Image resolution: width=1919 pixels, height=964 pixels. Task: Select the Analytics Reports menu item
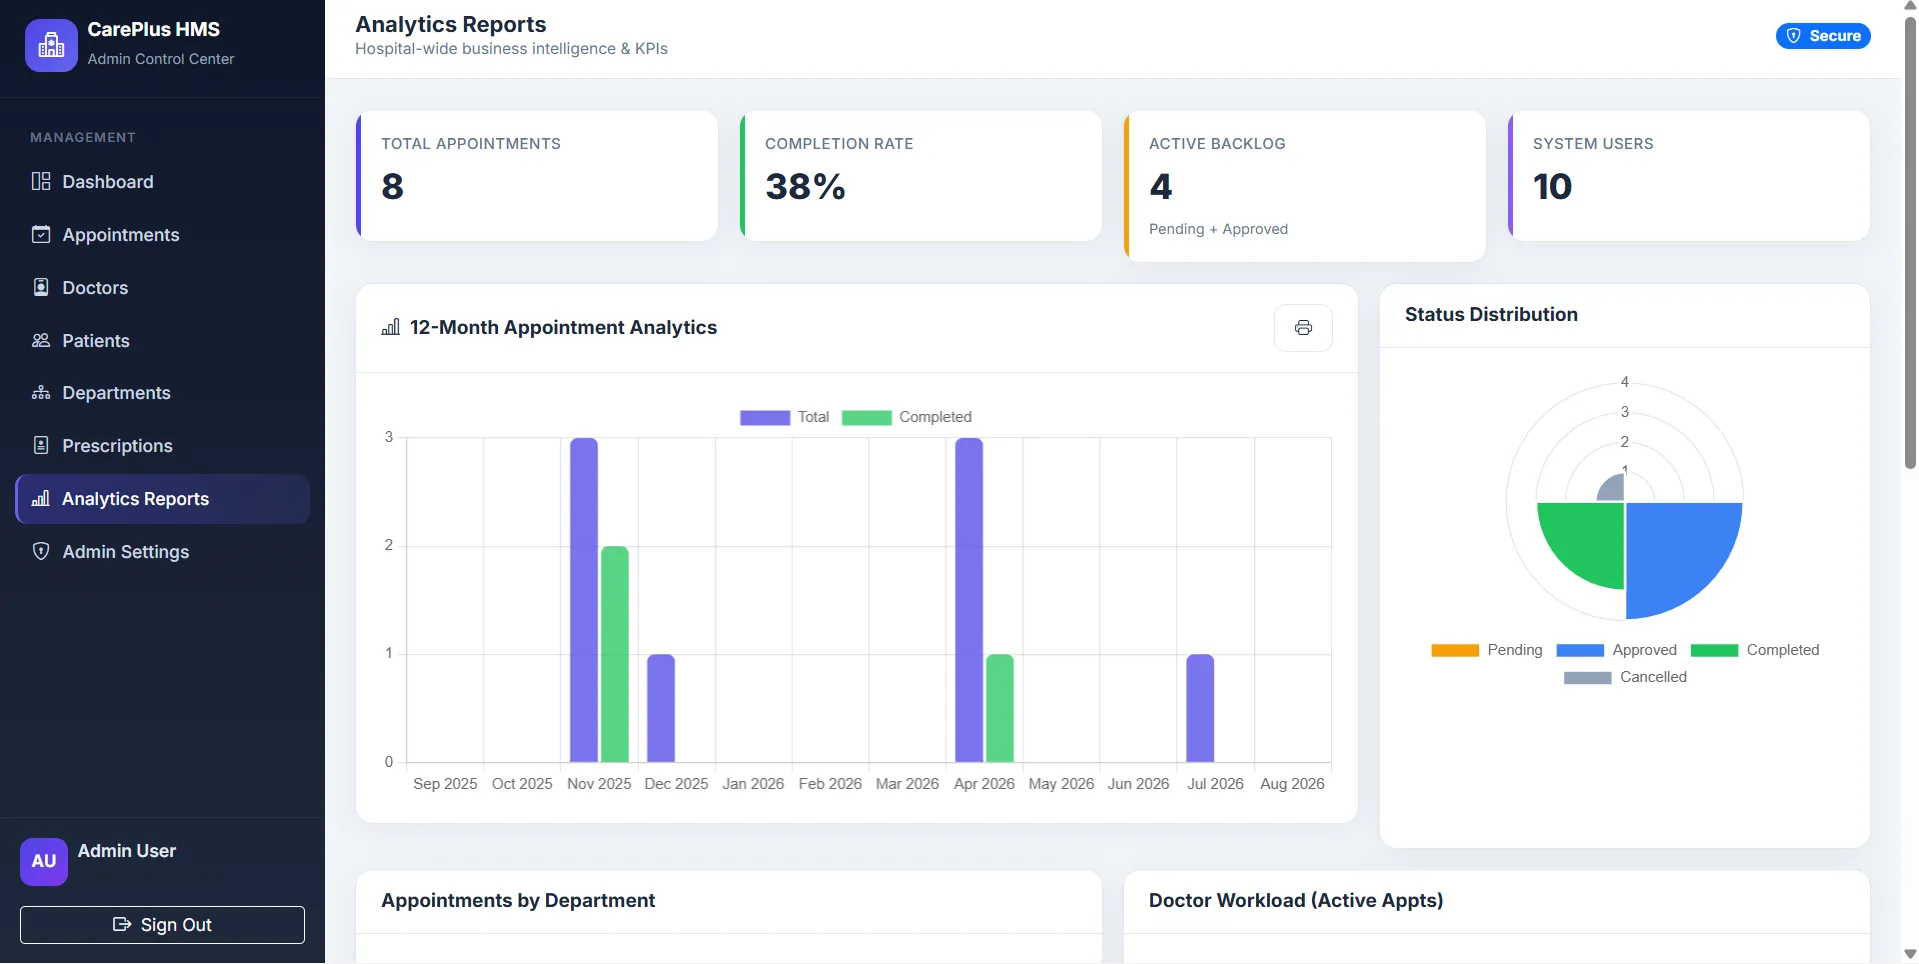pos(162,498)
